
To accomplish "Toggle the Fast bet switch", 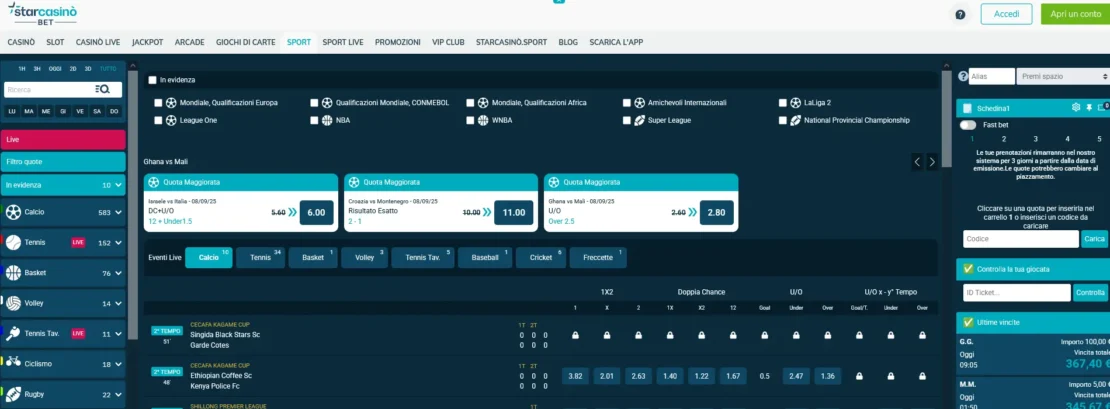I will tap(968, 125).
